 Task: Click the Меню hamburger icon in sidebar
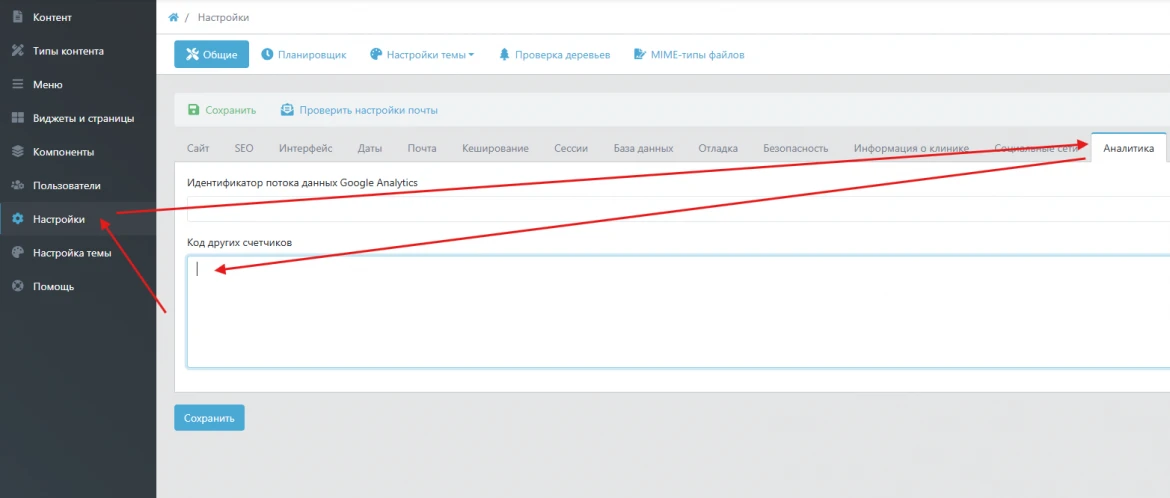tap(17, 85)
